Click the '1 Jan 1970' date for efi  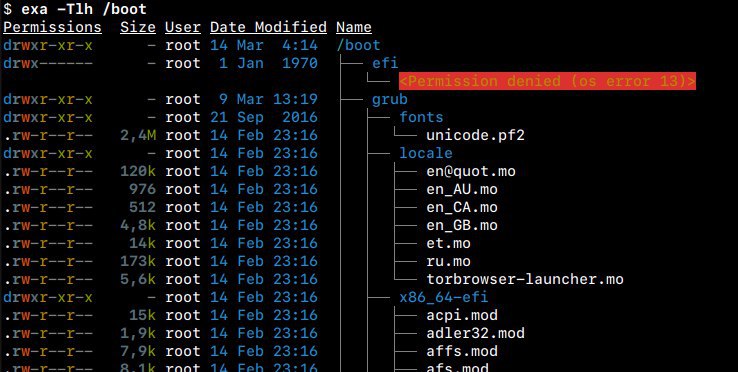268,63
